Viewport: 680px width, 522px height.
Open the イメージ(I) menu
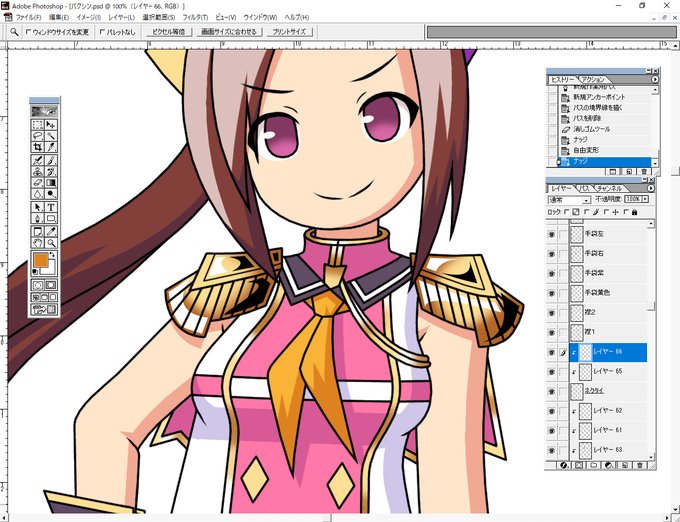[x=88, y=17]
